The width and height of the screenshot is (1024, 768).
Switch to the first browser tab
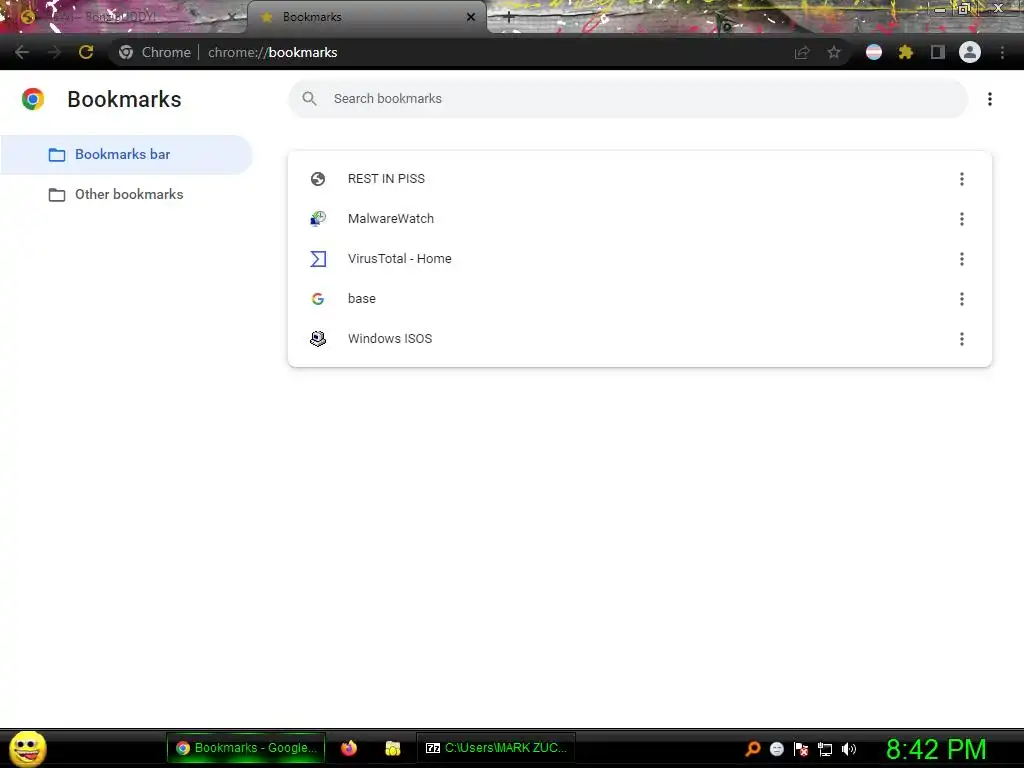pos(123,17)
